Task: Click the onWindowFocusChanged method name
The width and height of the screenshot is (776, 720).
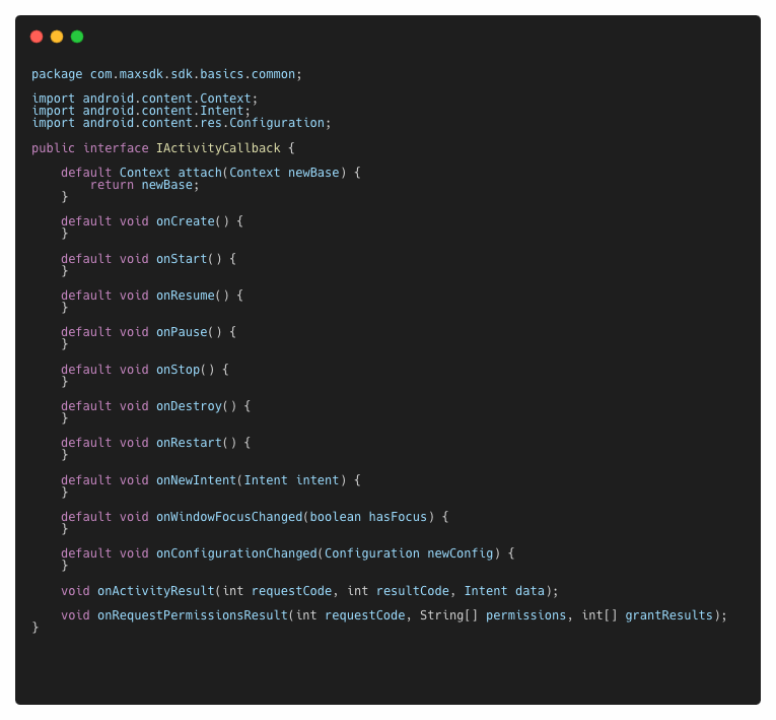Action: tap(229, 517)
